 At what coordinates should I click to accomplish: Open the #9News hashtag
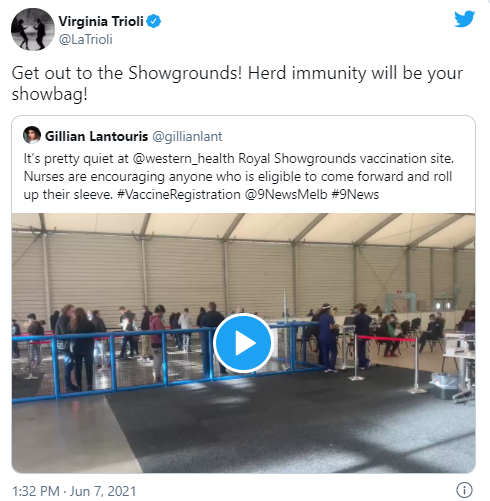tap(355, 194)
